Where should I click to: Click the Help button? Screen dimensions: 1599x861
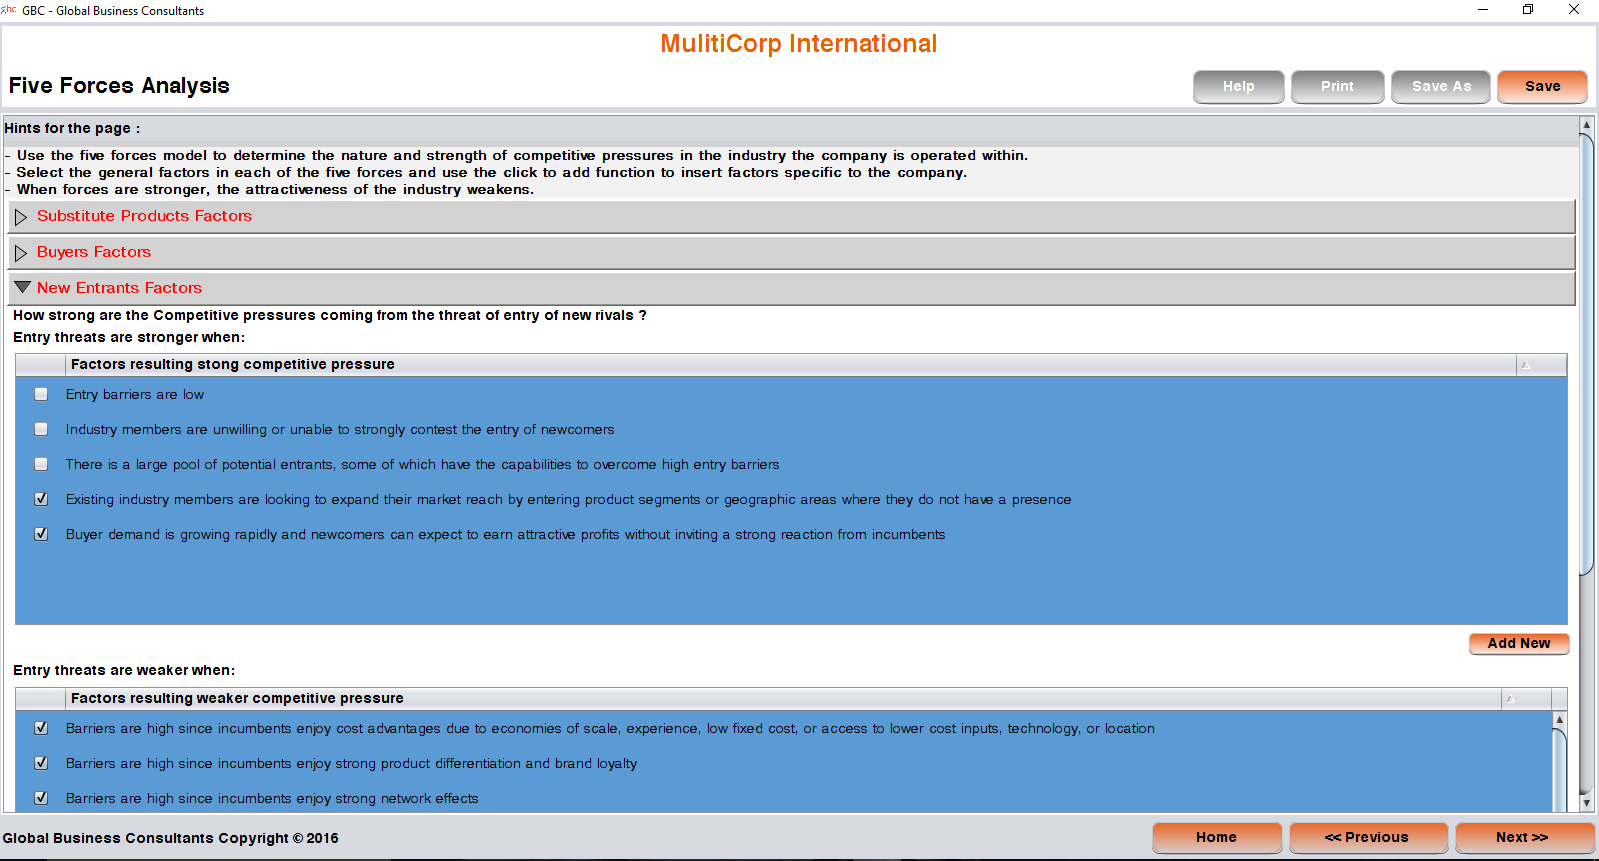coord(1238,87)
